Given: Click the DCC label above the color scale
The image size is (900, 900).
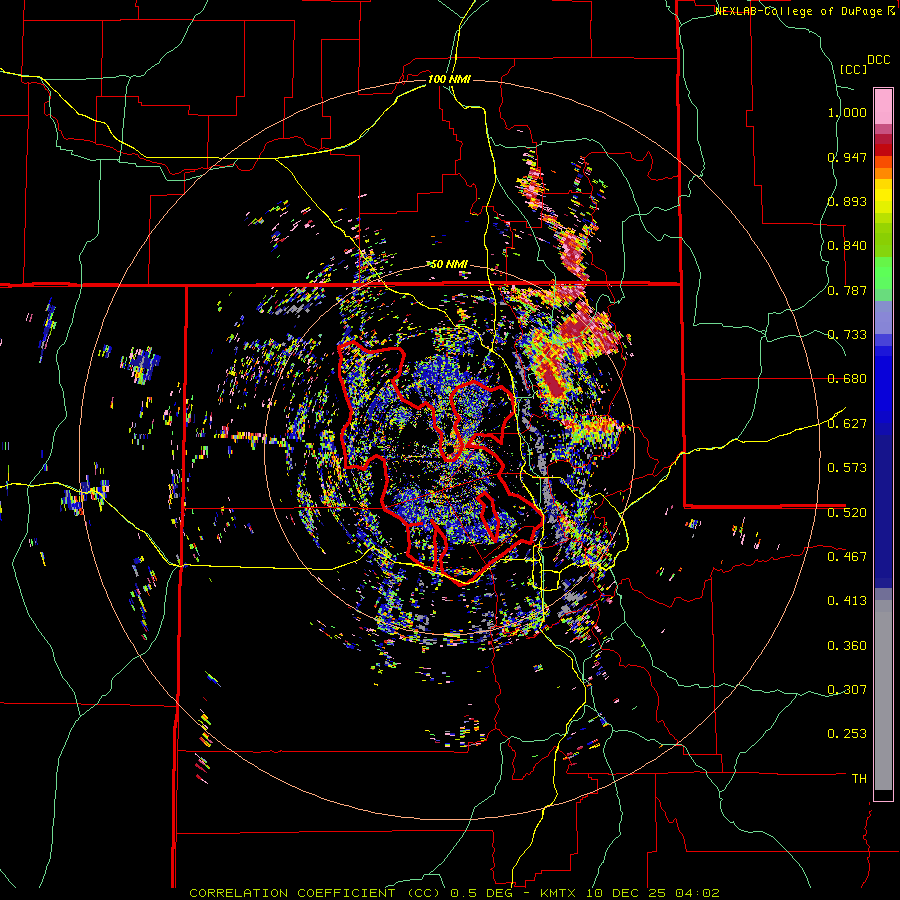Looking at the screenshot, I should point(879,60).
